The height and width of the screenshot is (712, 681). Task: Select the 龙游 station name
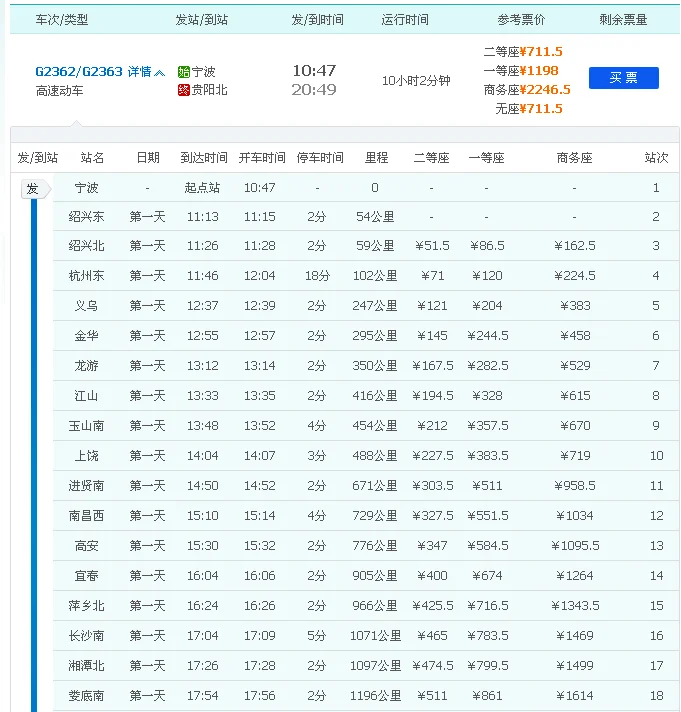pos(86,366)
